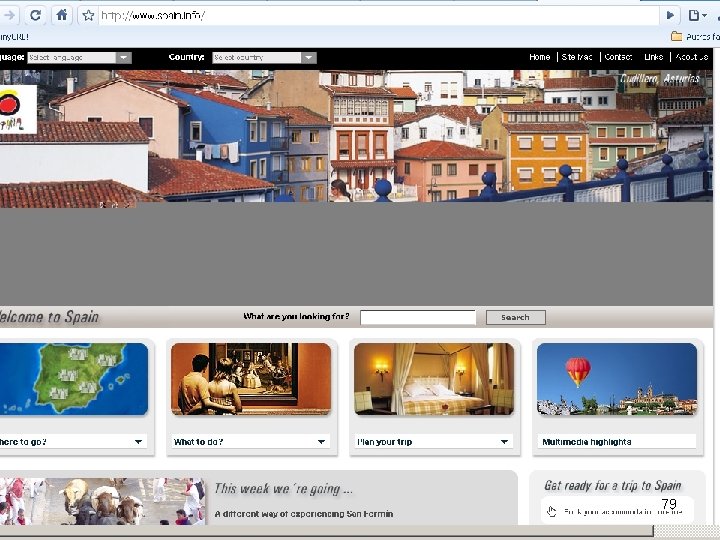This screenshot has height=540, width=720.
Task: Click the hand icon in trip panel
Action: click(551, 511)
